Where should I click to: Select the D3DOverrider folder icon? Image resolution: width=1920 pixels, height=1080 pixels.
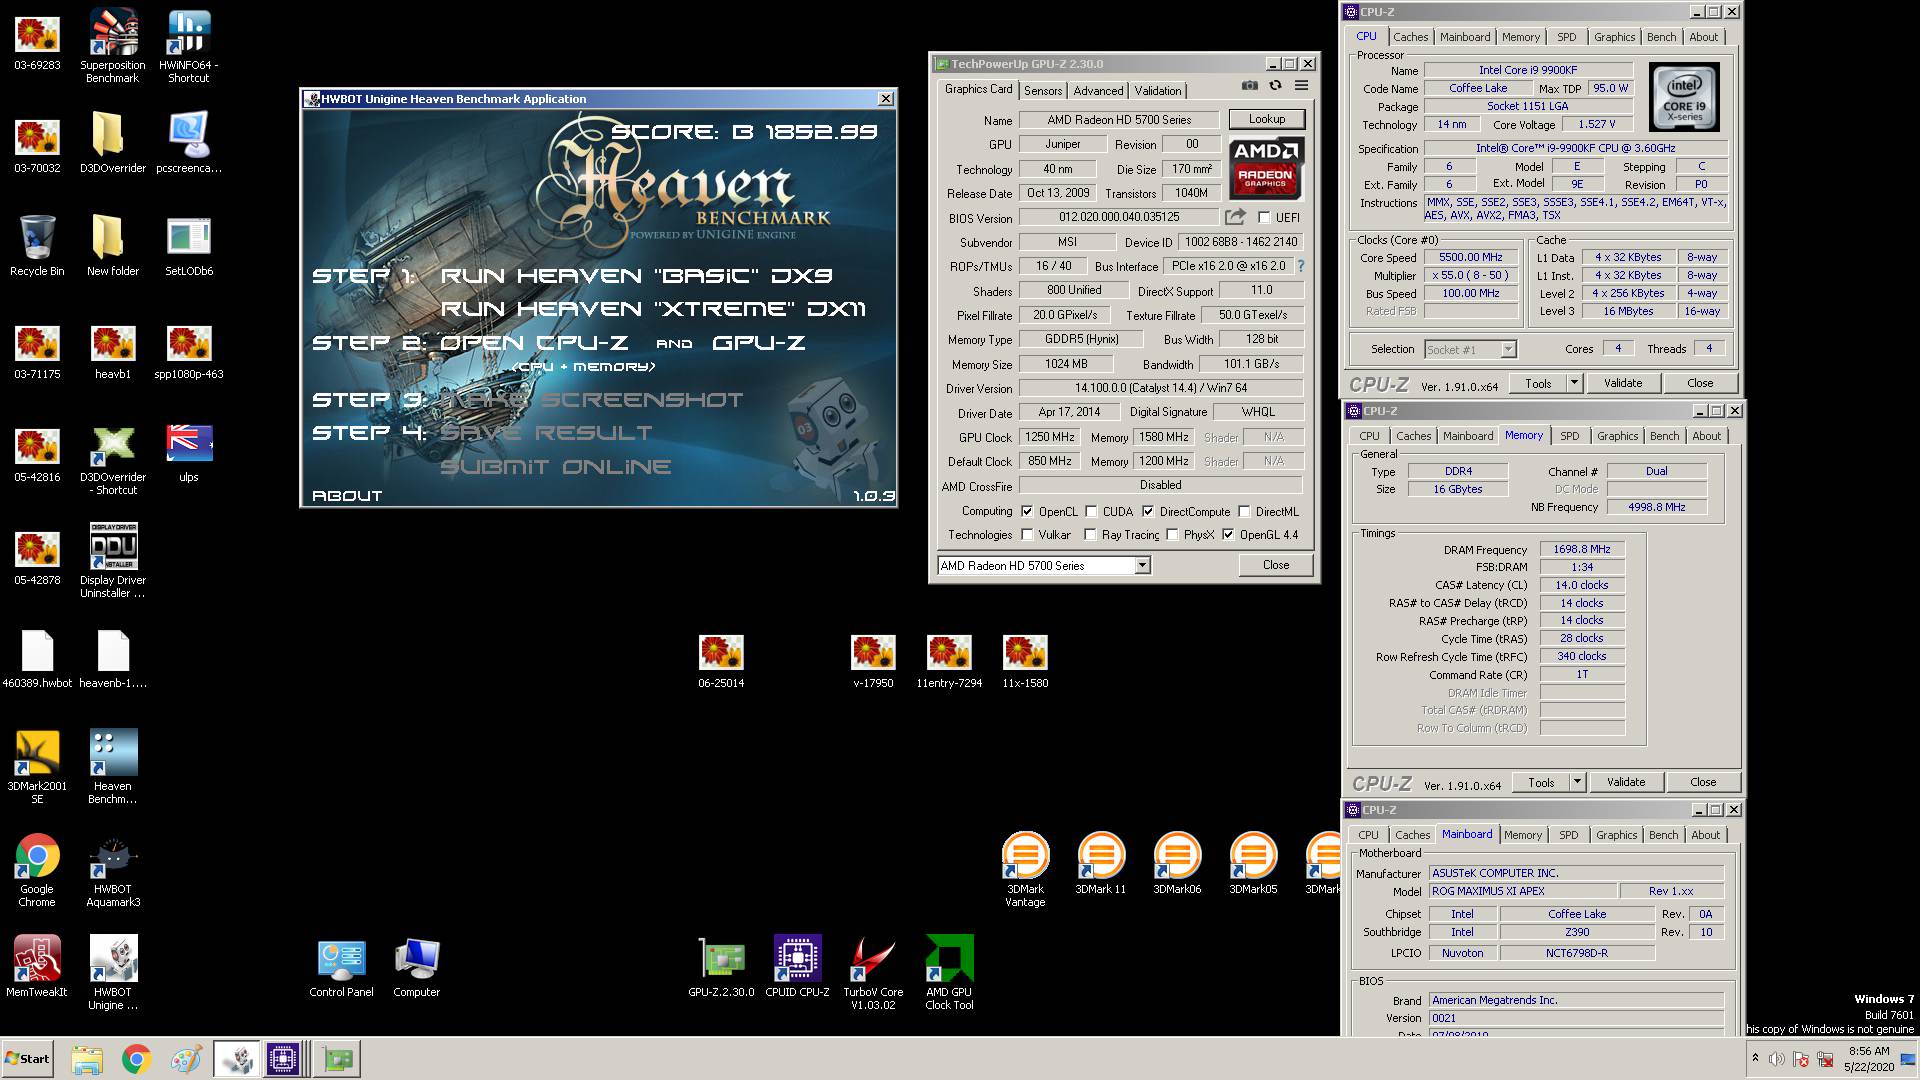point(112,142)
